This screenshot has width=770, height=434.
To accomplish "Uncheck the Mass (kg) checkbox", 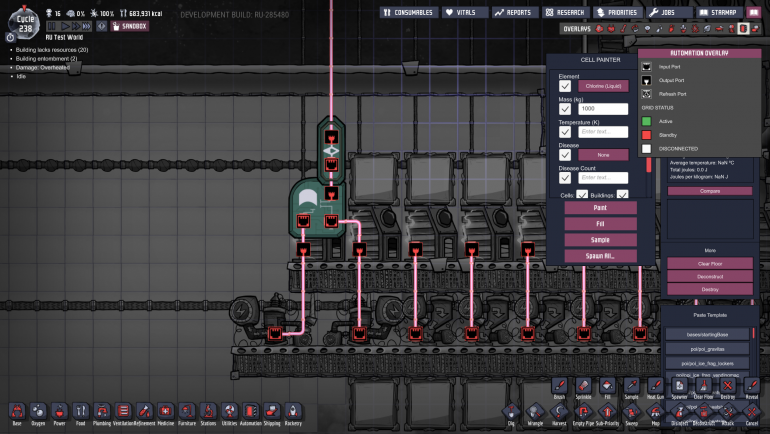I will click(565, 109).
